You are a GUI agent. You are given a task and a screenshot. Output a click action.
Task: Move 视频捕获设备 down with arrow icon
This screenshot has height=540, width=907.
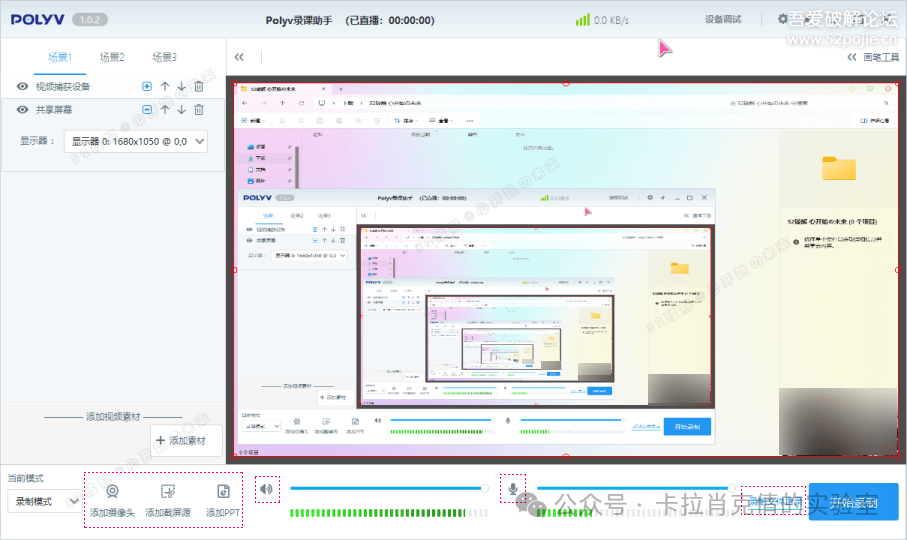pyautogui.click(x=181, y=87)
